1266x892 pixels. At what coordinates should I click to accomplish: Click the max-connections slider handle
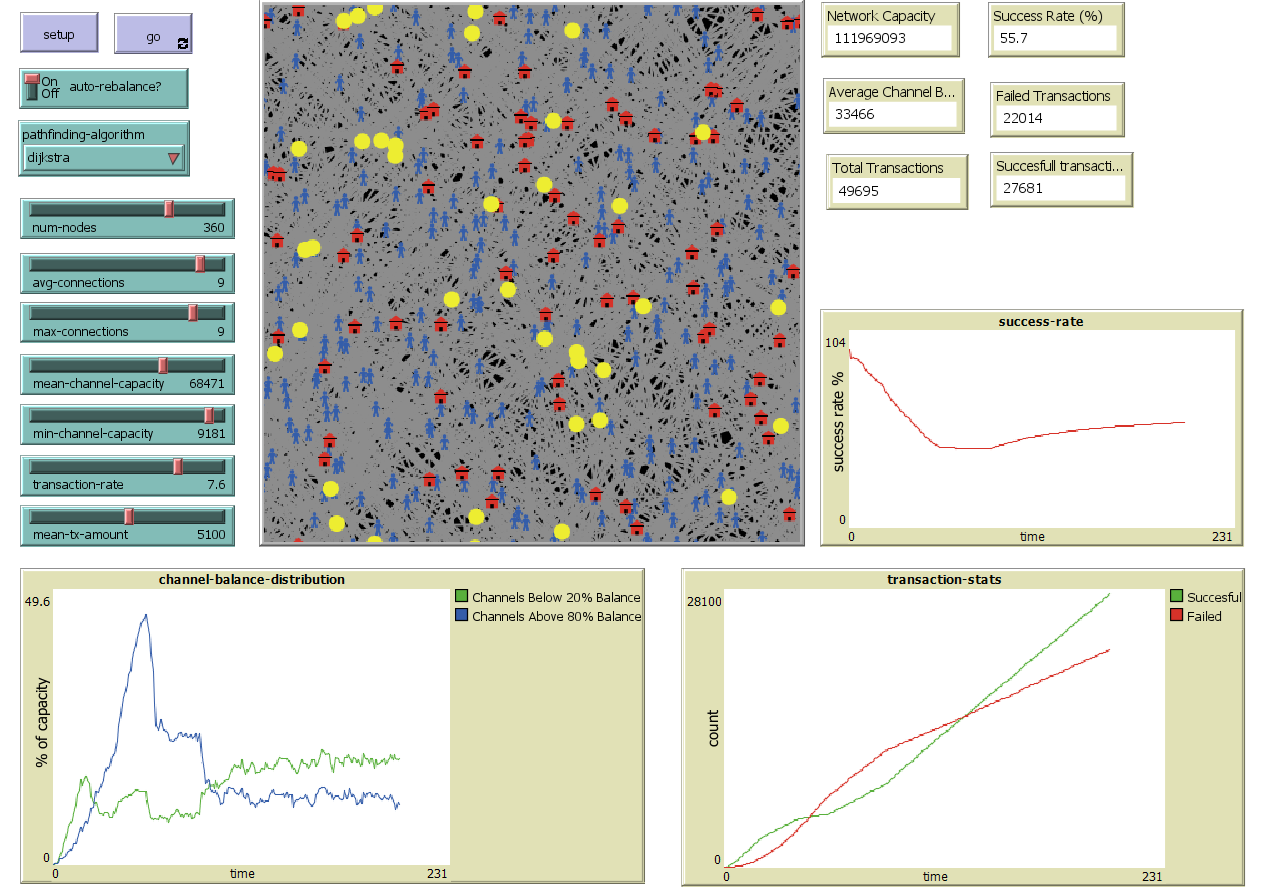(x=193, y=312)
